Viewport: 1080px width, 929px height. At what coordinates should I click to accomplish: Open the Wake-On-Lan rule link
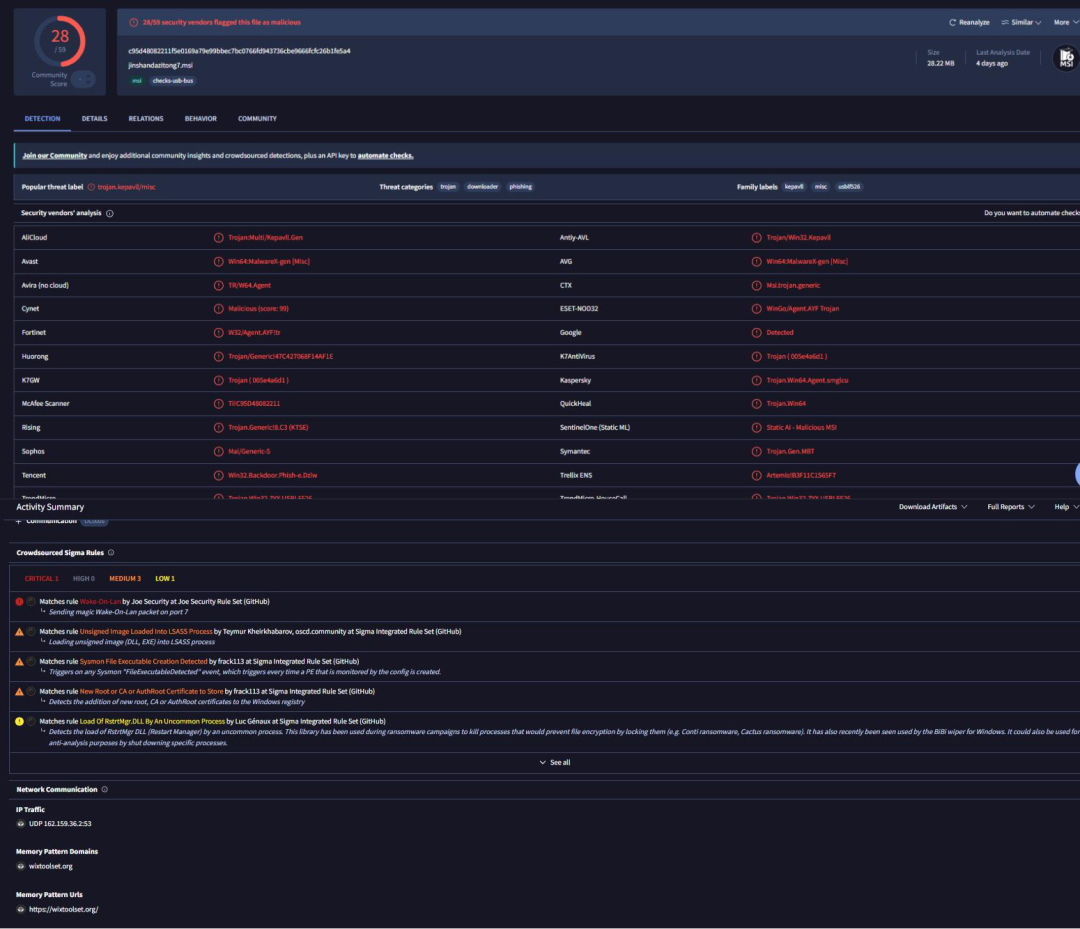[x=100, y=602]
